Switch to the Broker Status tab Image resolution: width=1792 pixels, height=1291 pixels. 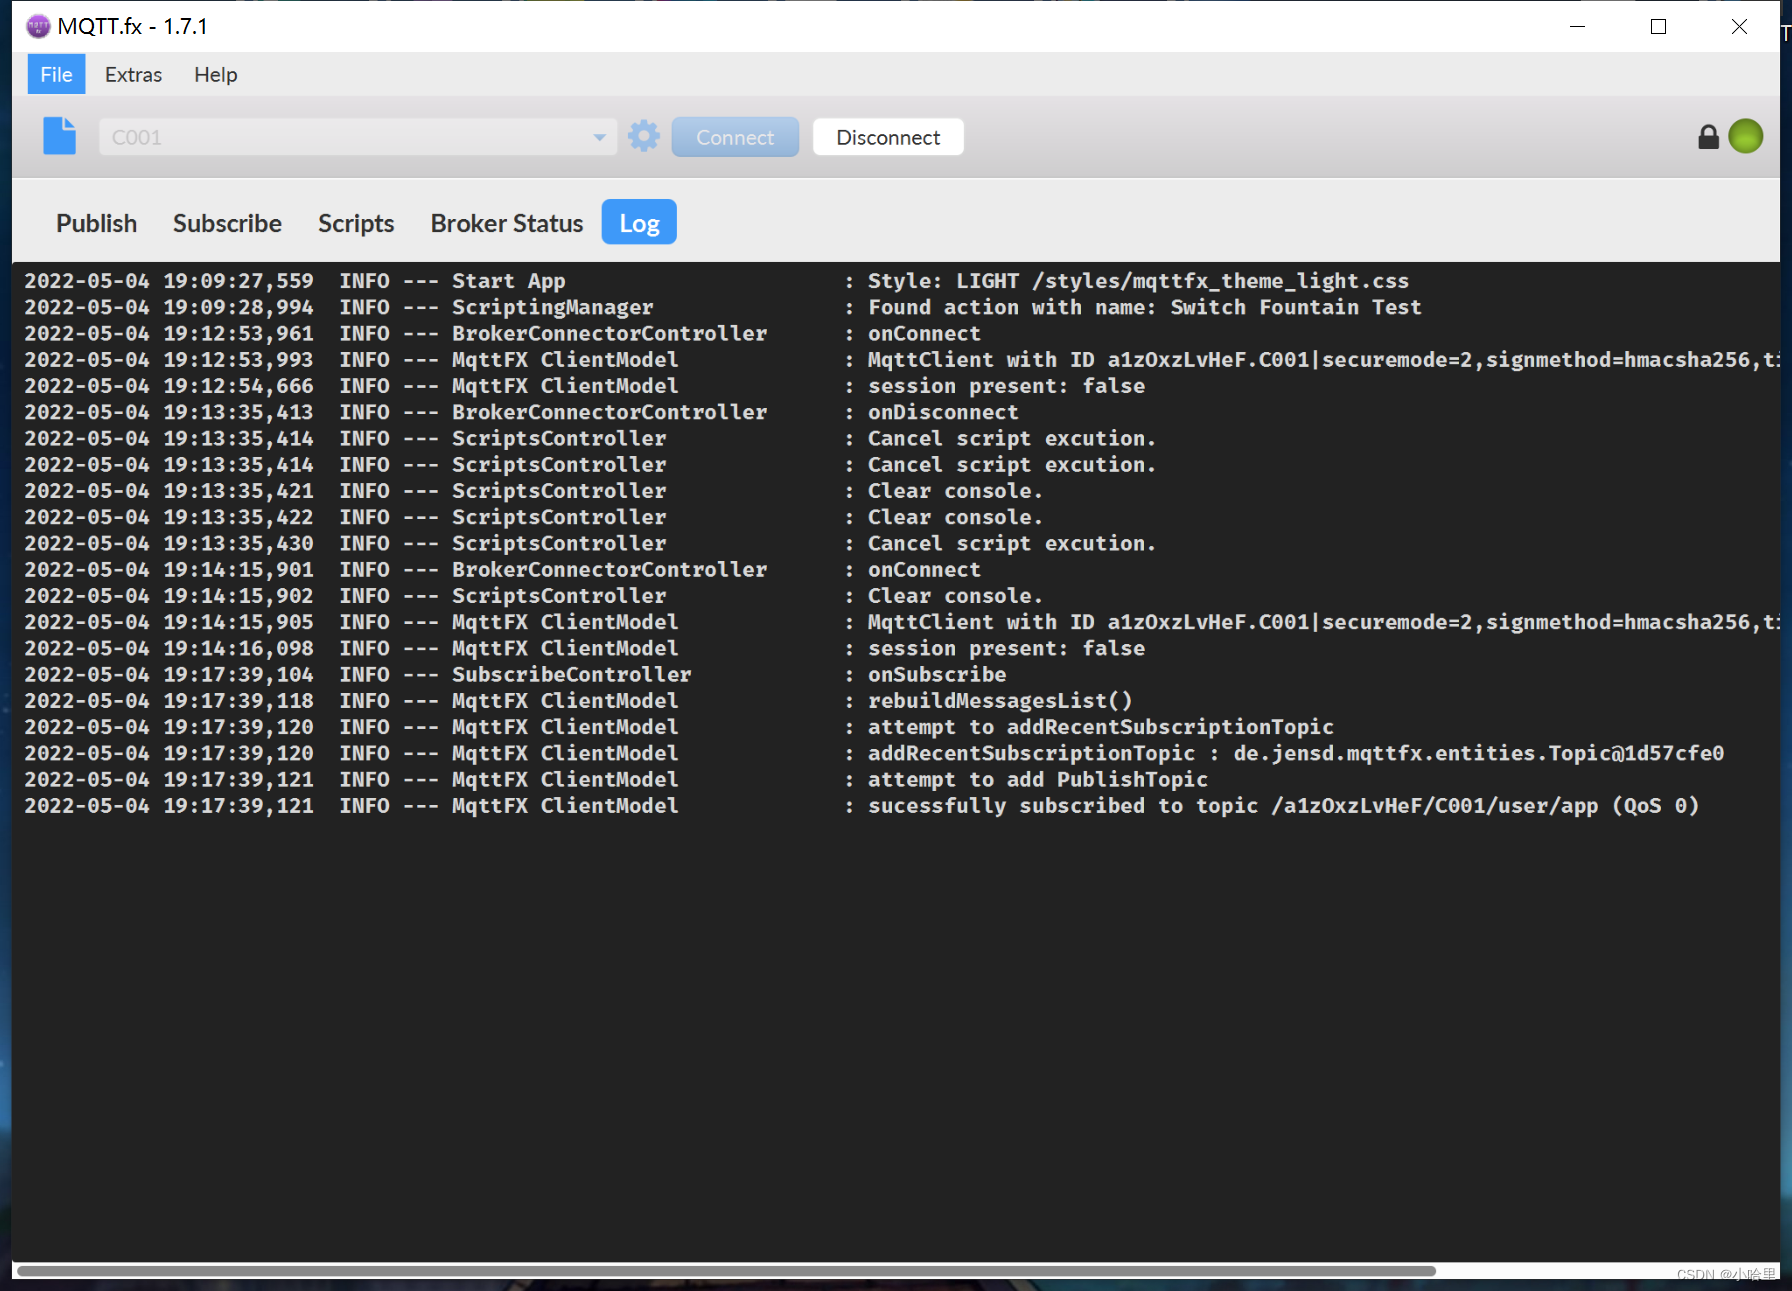coord(507,223)
